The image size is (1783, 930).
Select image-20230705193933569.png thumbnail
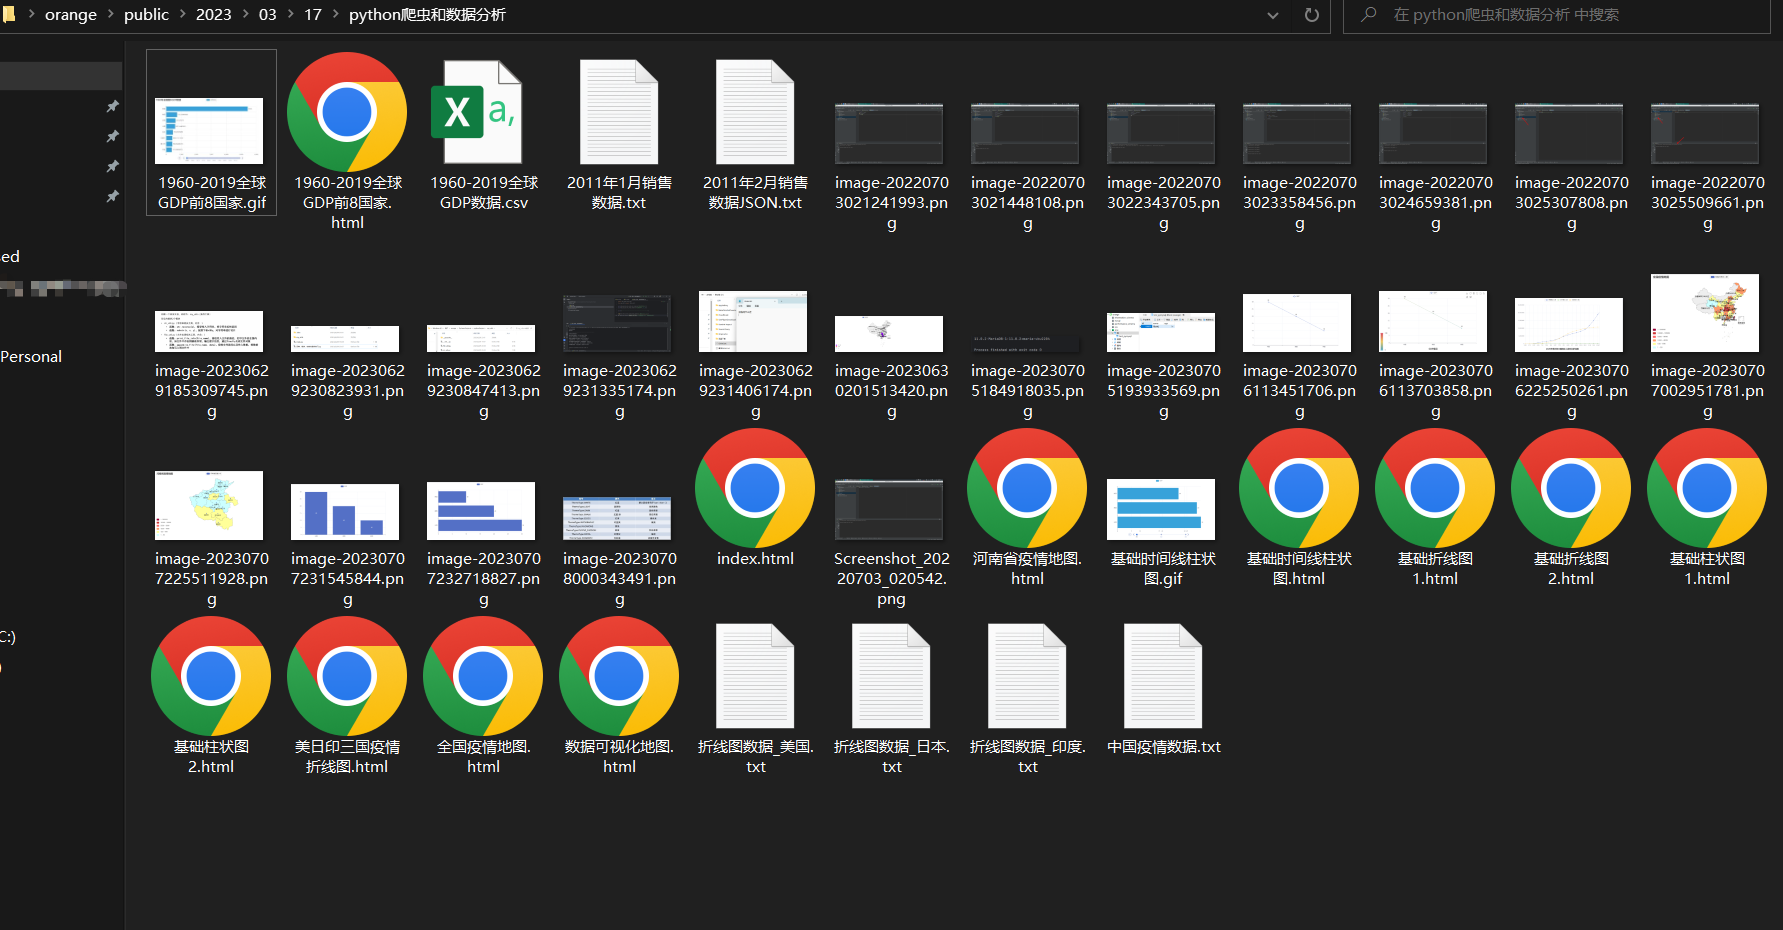tap(1161, 331)
